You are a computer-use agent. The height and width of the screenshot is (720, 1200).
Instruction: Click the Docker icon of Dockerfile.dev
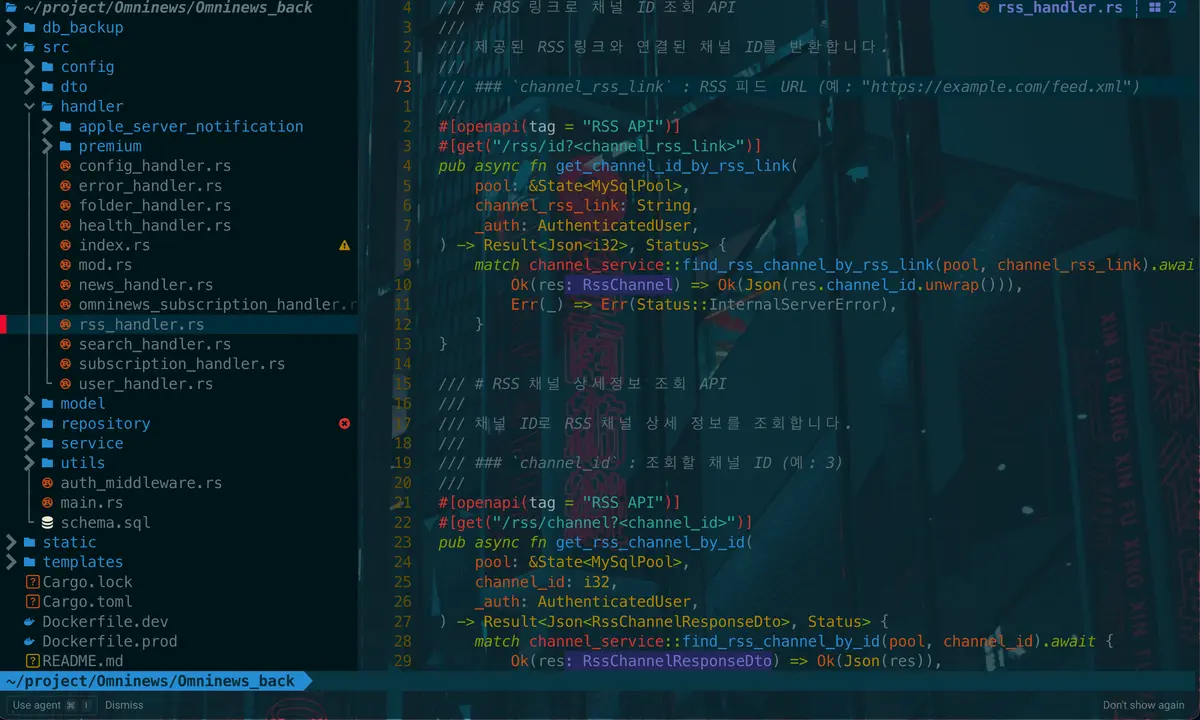click(x=32, y=621)
